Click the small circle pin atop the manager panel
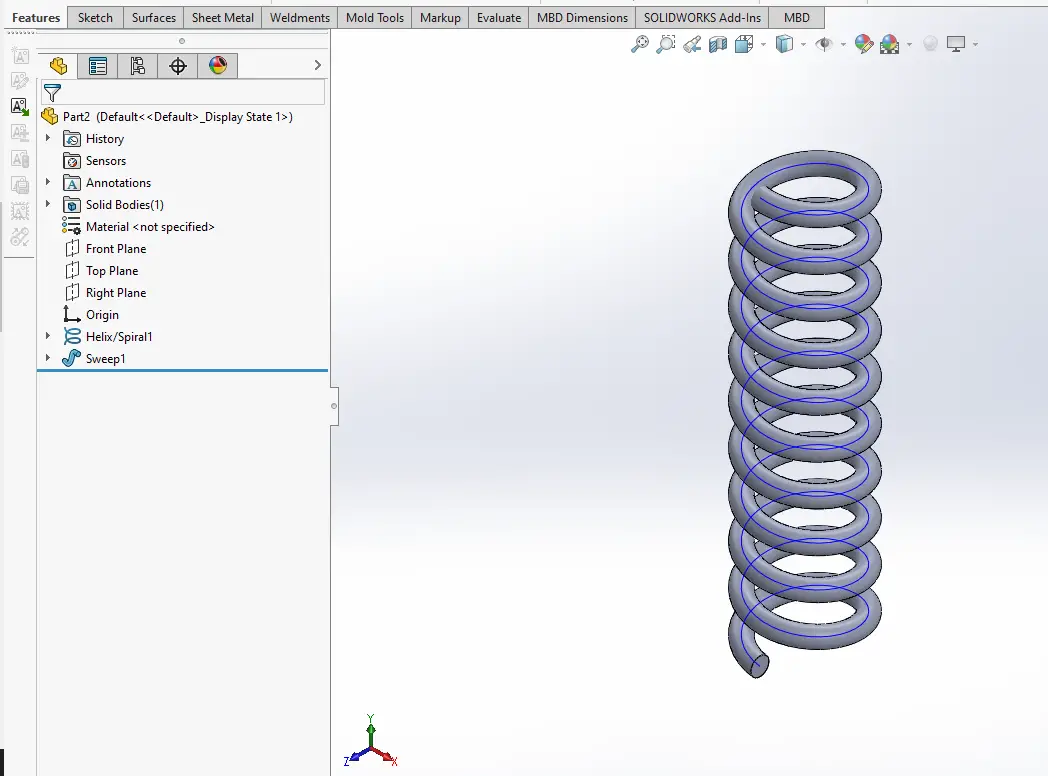Screen dimensions: 1048x776 click(182, 41)
